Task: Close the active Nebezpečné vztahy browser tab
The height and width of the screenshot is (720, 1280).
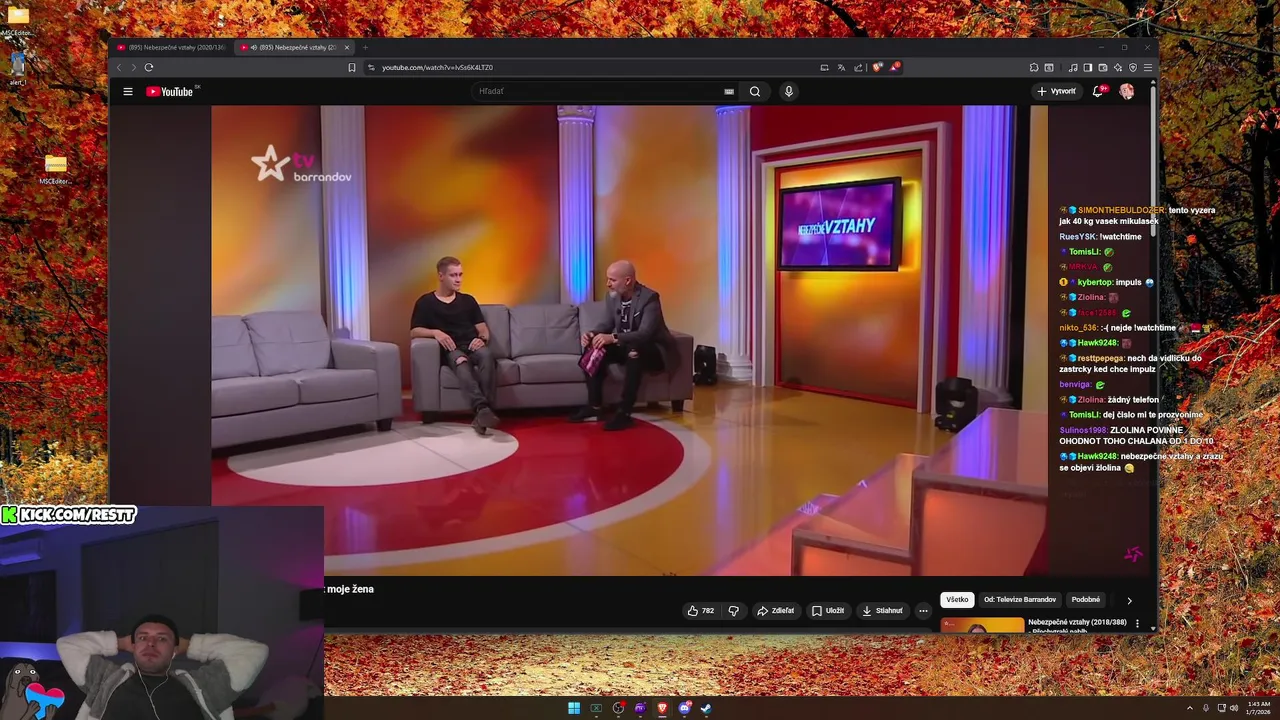Action: click(347, 47)
